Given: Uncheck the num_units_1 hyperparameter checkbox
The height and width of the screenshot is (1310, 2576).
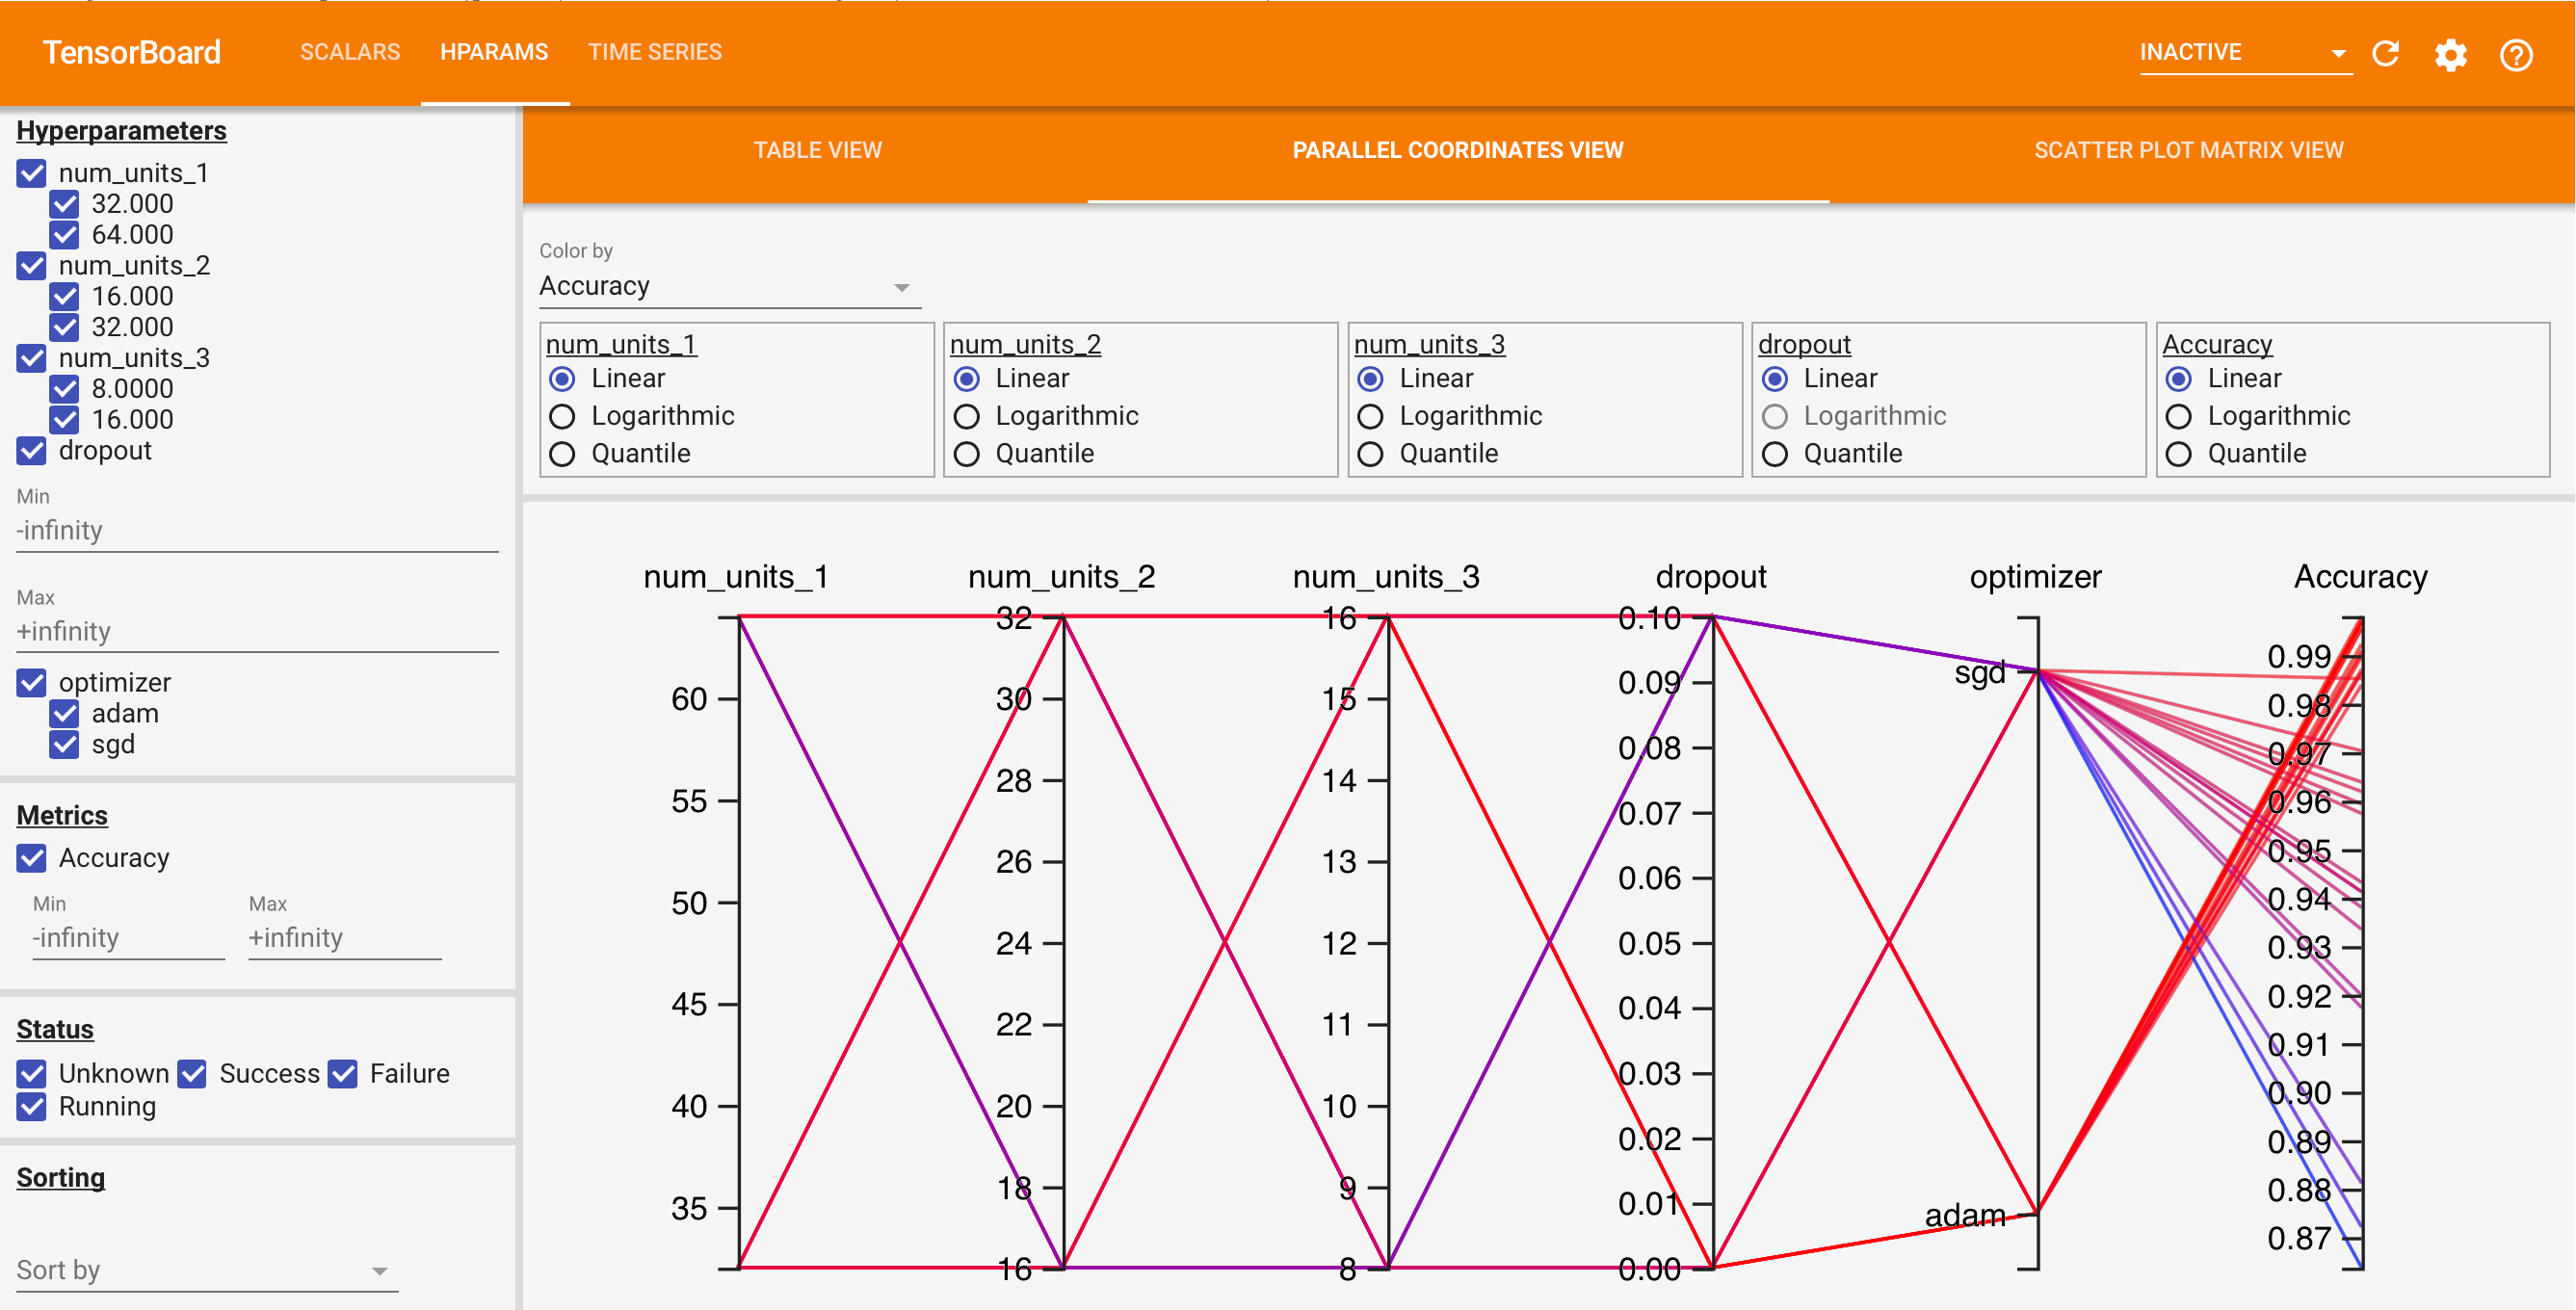Looking at the screenshot, I should [32, 173].
